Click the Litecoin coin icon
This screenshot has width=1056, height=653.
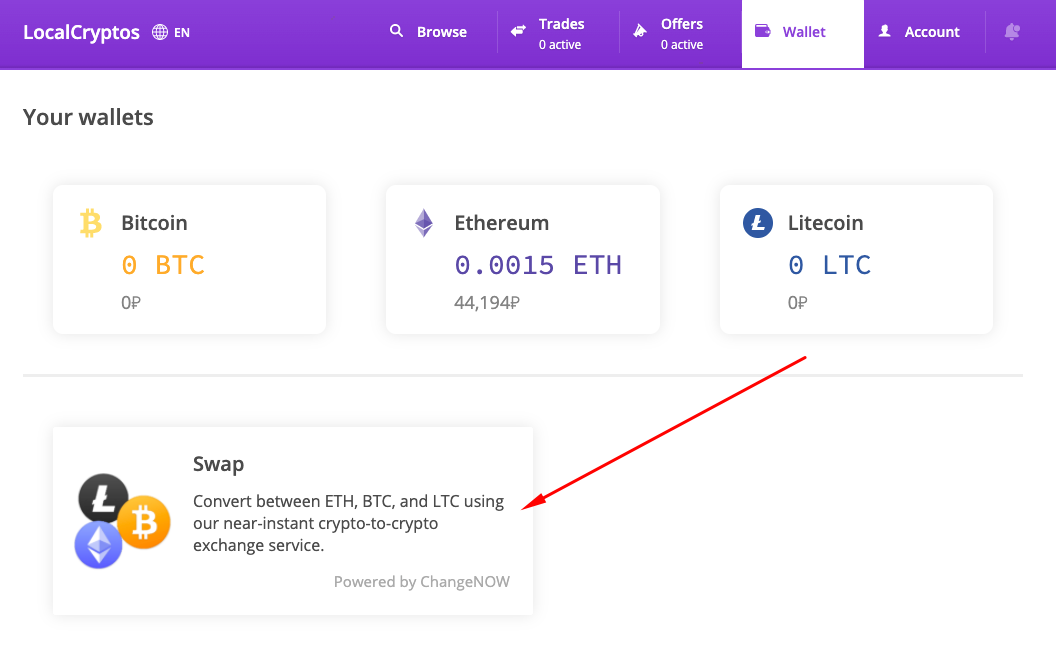(757, 222)
